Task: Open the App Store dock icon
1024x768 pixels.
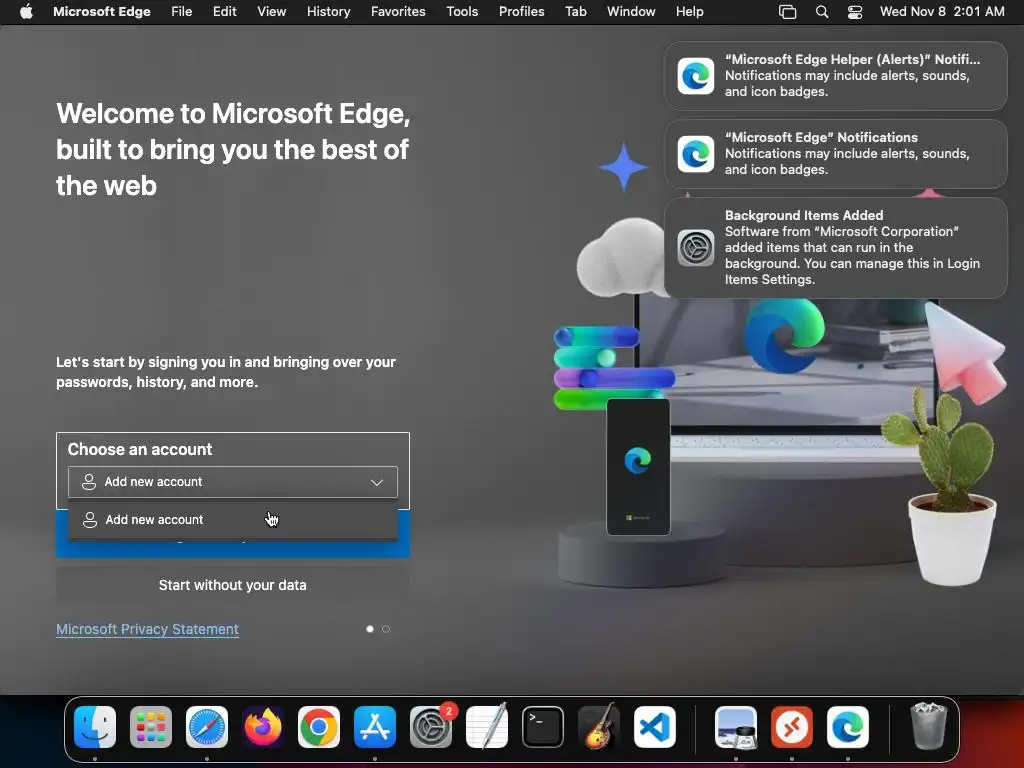Action: tap(375, 727)
